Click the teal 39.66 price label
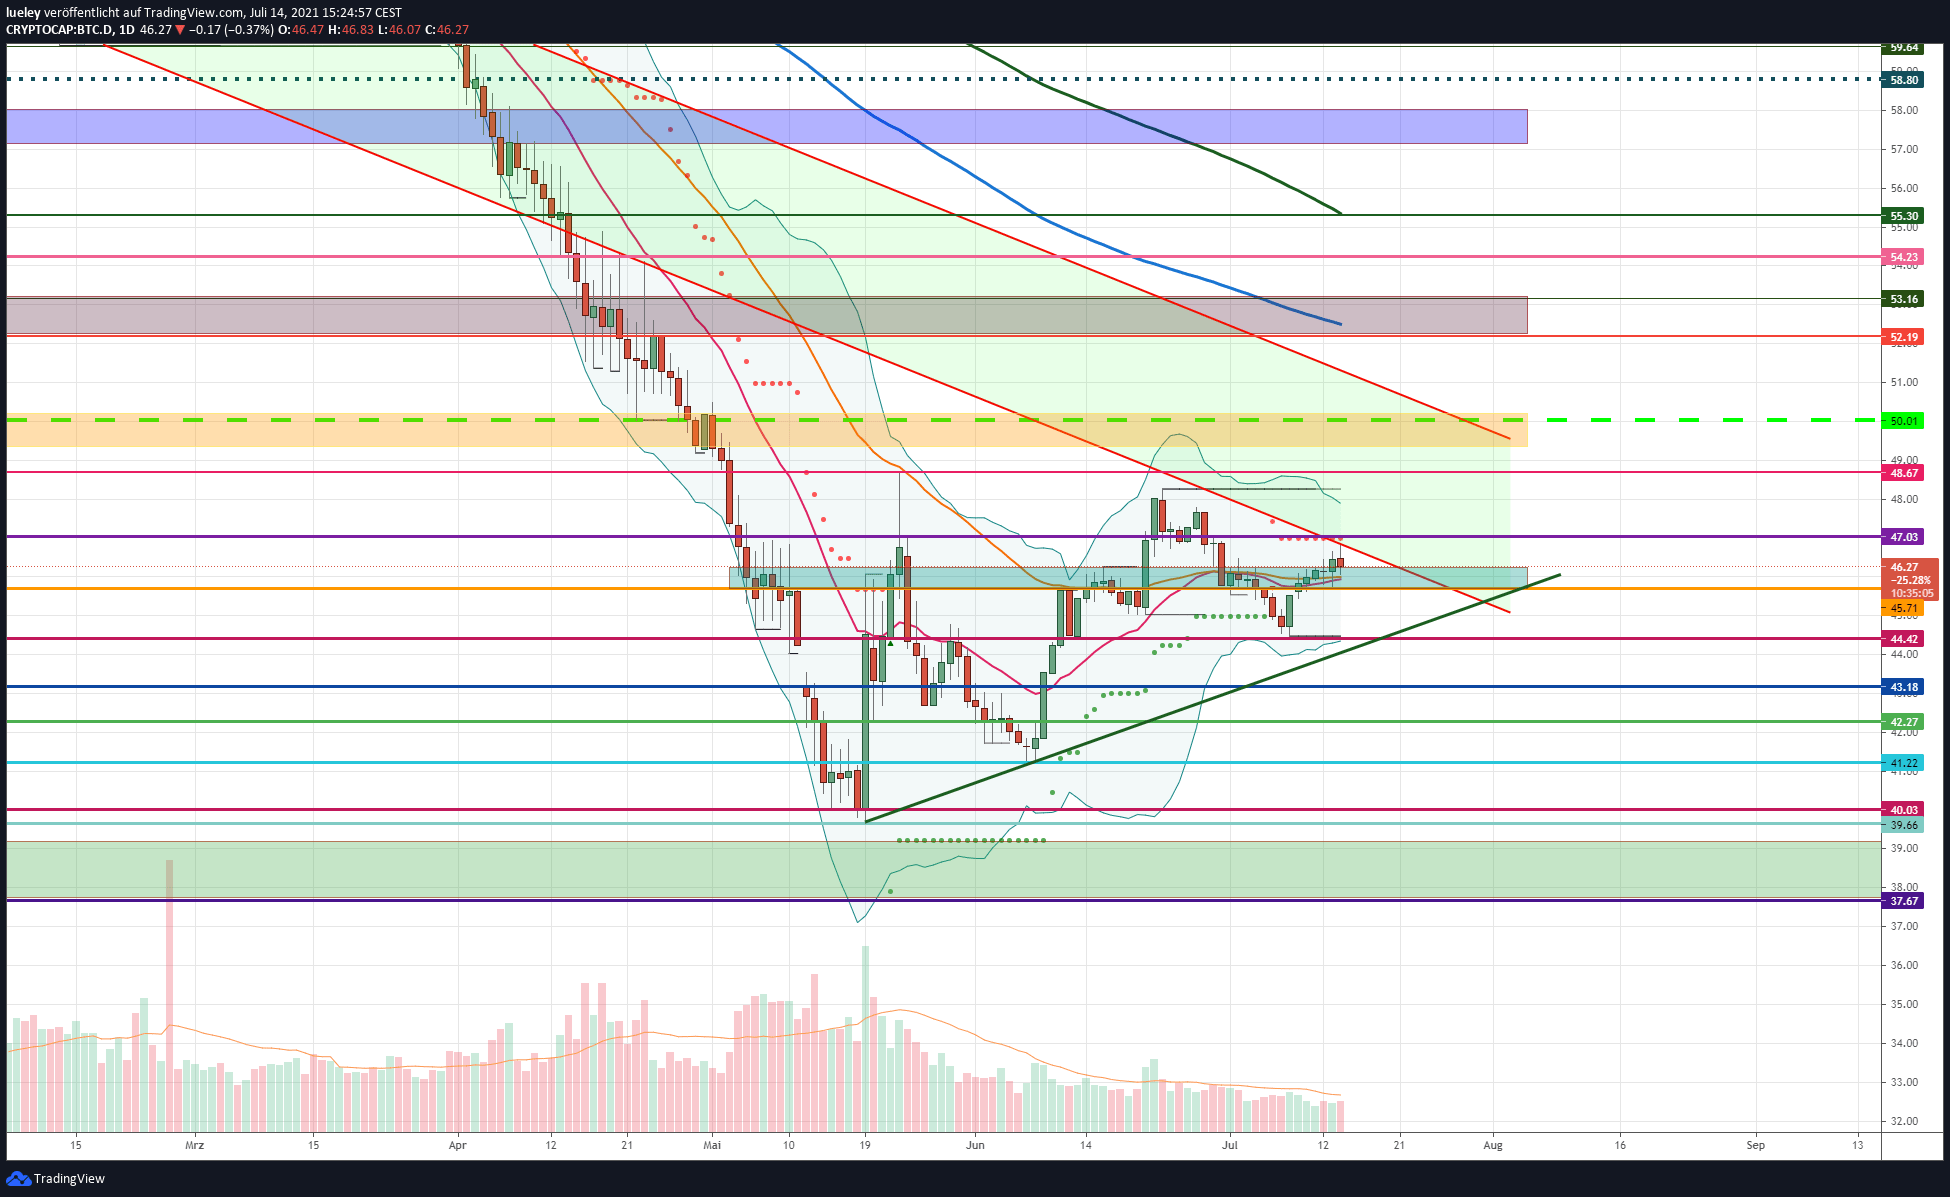This screenshot has height=1197, width=1950. [1904, 825]
